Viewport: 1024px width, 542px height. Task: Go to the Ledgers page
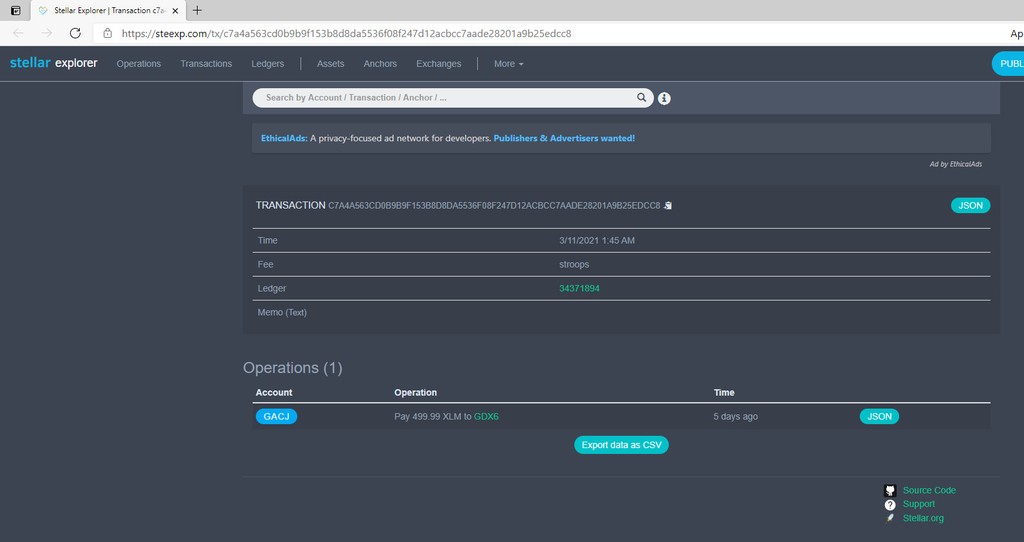(x=268, y=63)
